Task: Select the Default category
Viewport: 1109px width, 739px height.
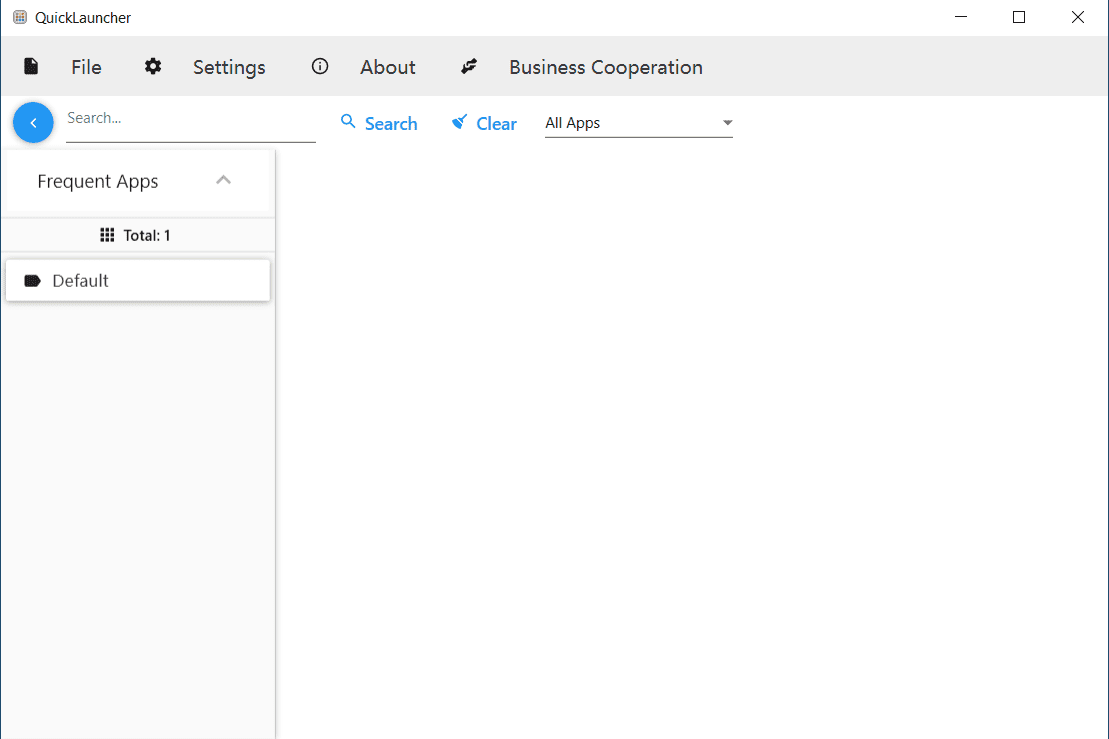Action: point(138,281)
